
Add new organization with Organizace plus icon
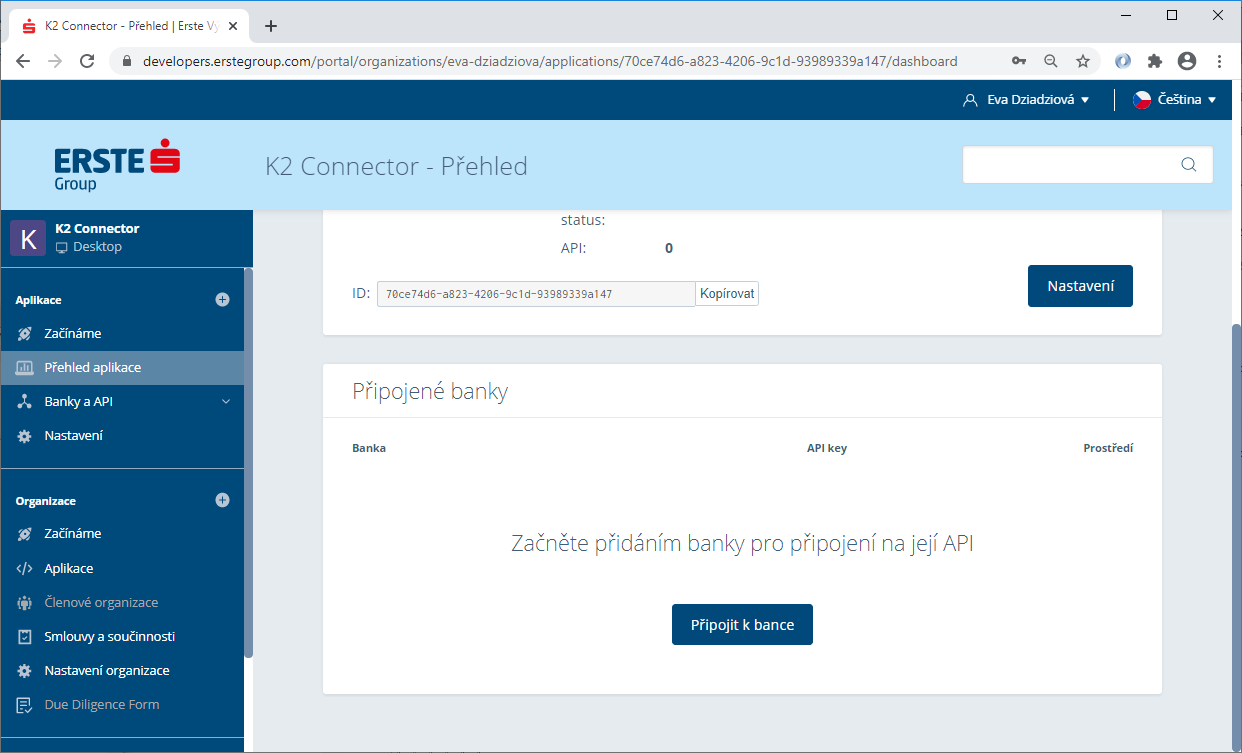[x=222, y=500]
